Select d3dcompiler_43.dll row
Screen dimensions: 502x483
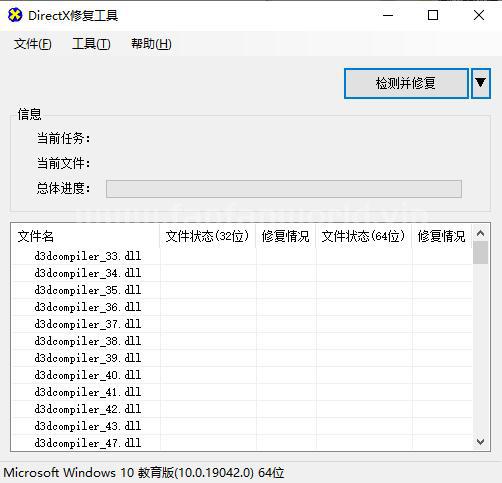tap(242, 426)
